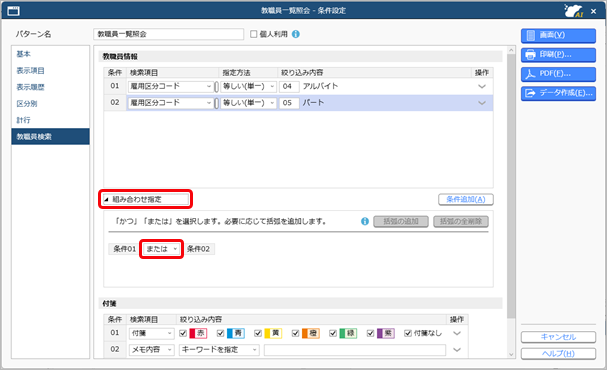
Task: Add a condition with 条件追加(A)
Action: [x=466, y=199]
